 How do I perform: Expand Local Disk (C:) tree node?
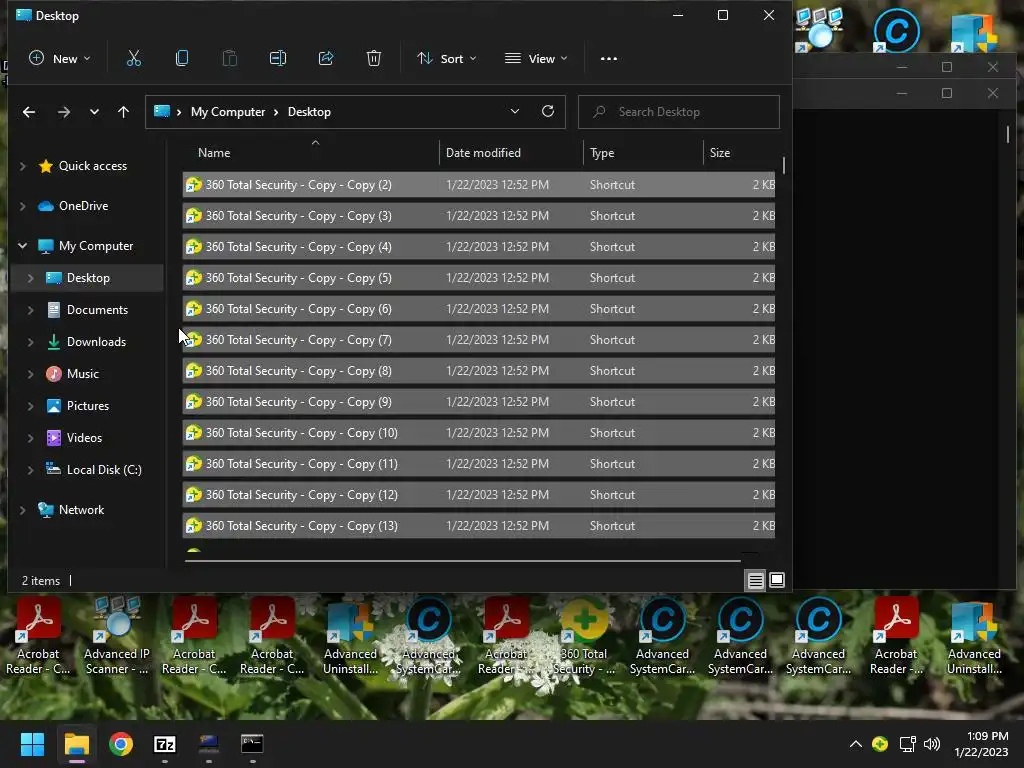pos(30,470)
